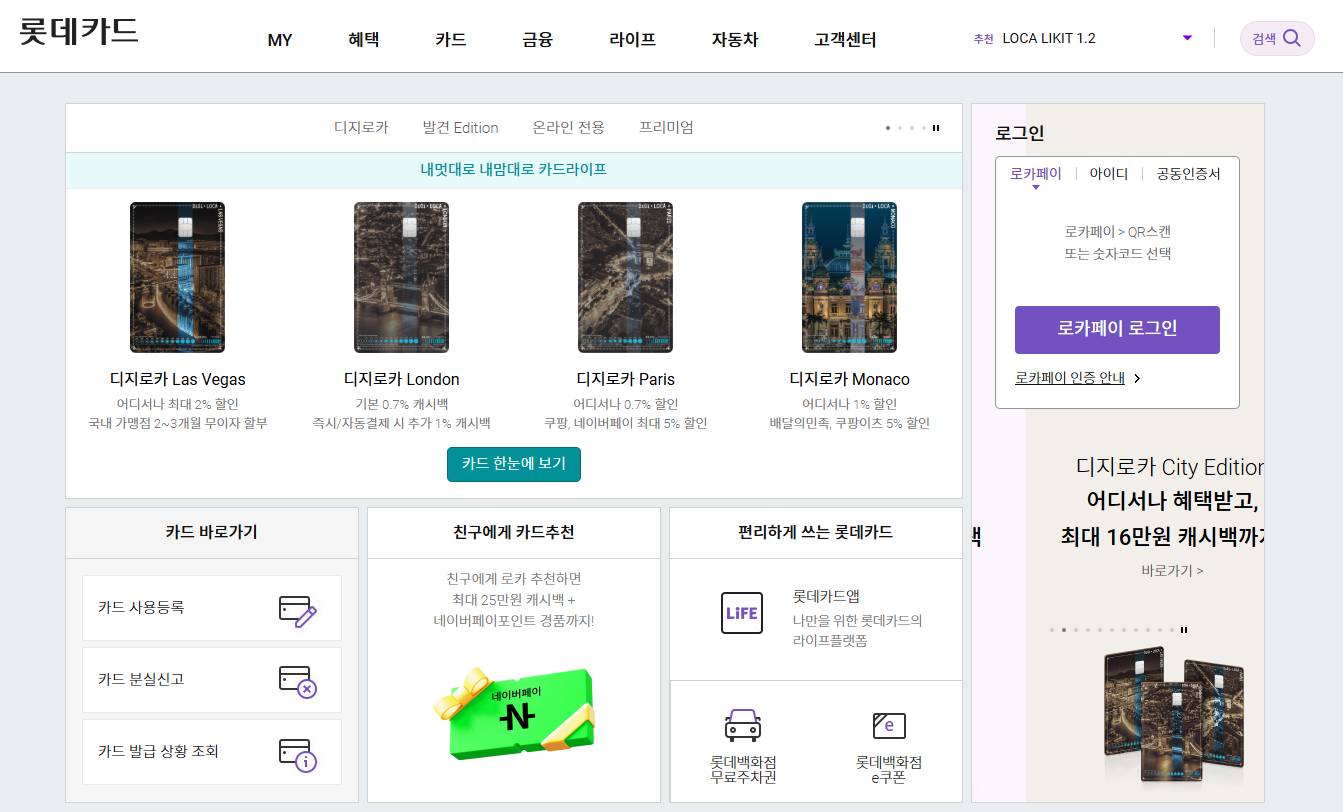
Task: Switch to the 발견 Edition tab
Action: (x=460, y=128)
